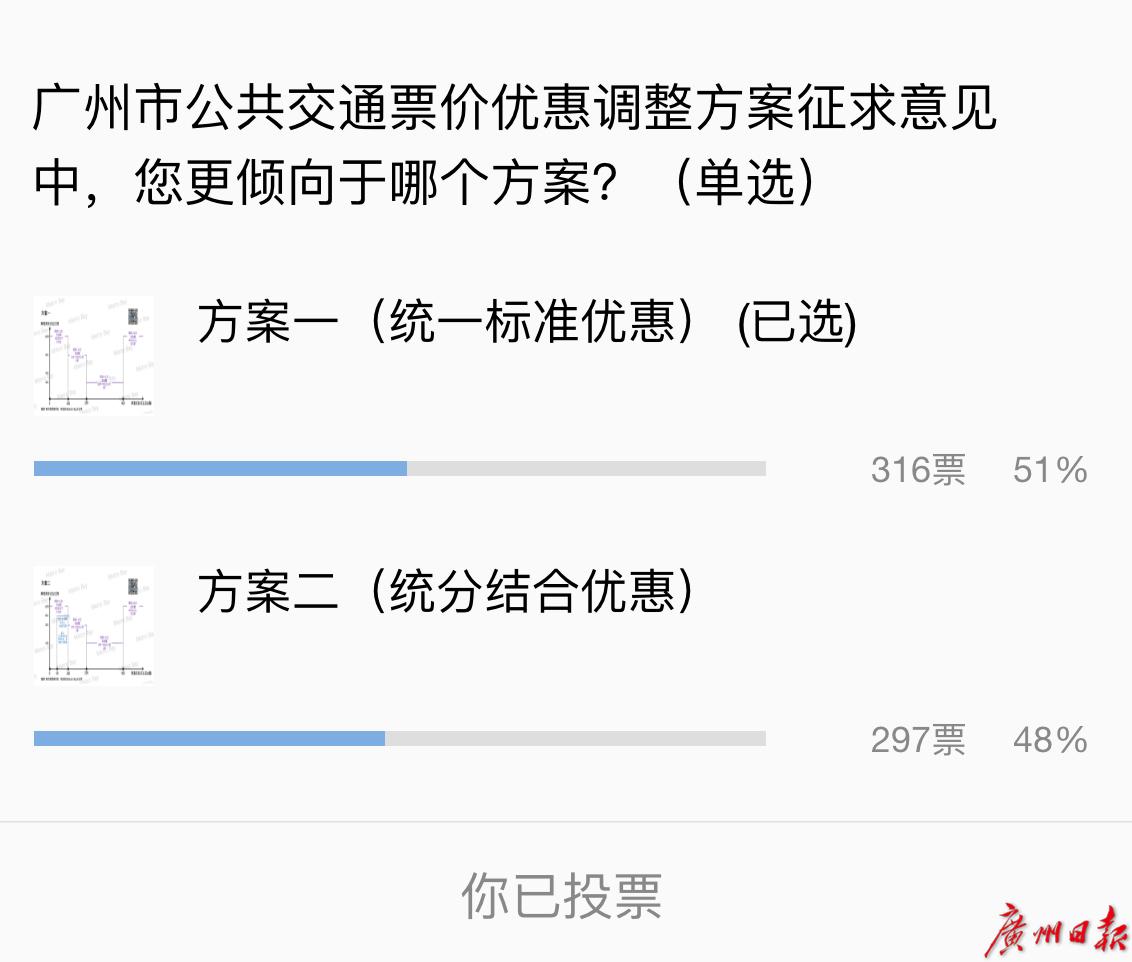This screenshot has width=1132, height=962.
Task: Click the gray unfilled bar portion for 方案一
Action: click(x=586, y=469)
